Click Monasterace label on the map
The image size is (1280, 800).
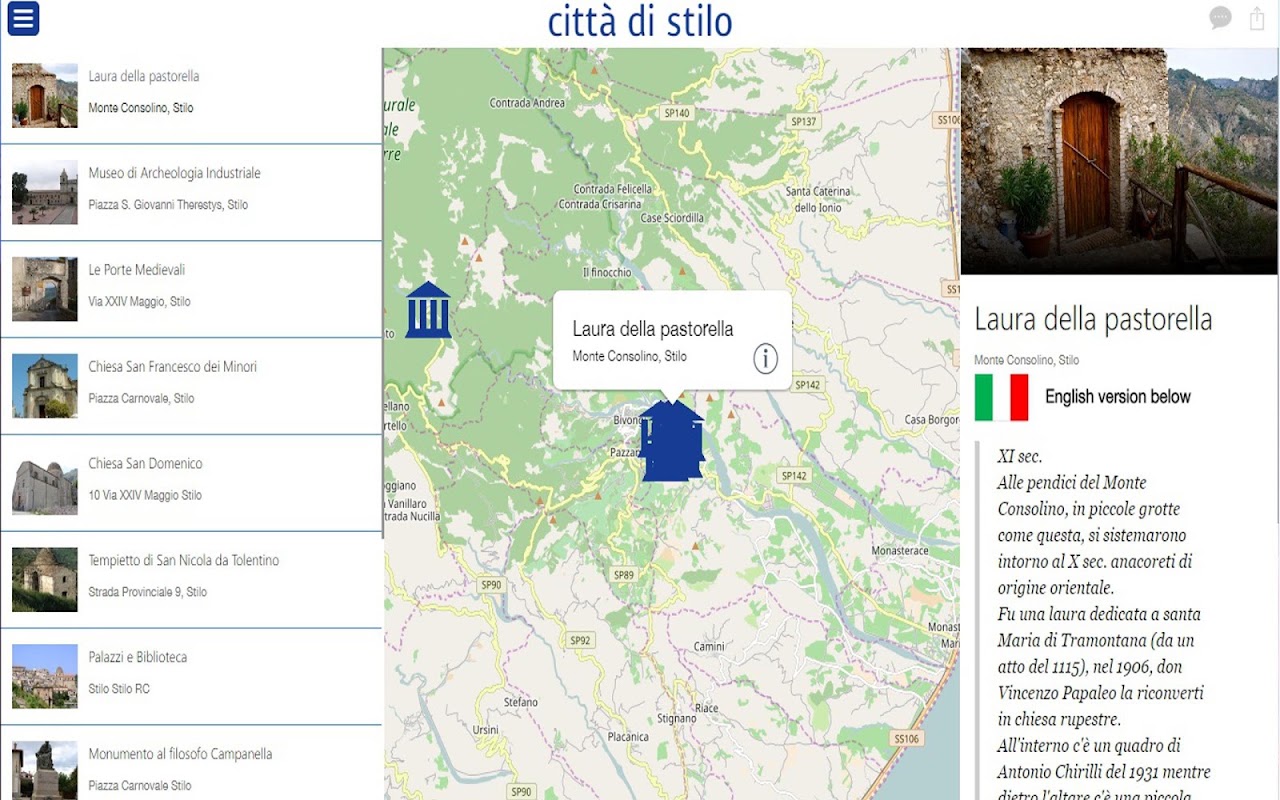tap(900, 551)
